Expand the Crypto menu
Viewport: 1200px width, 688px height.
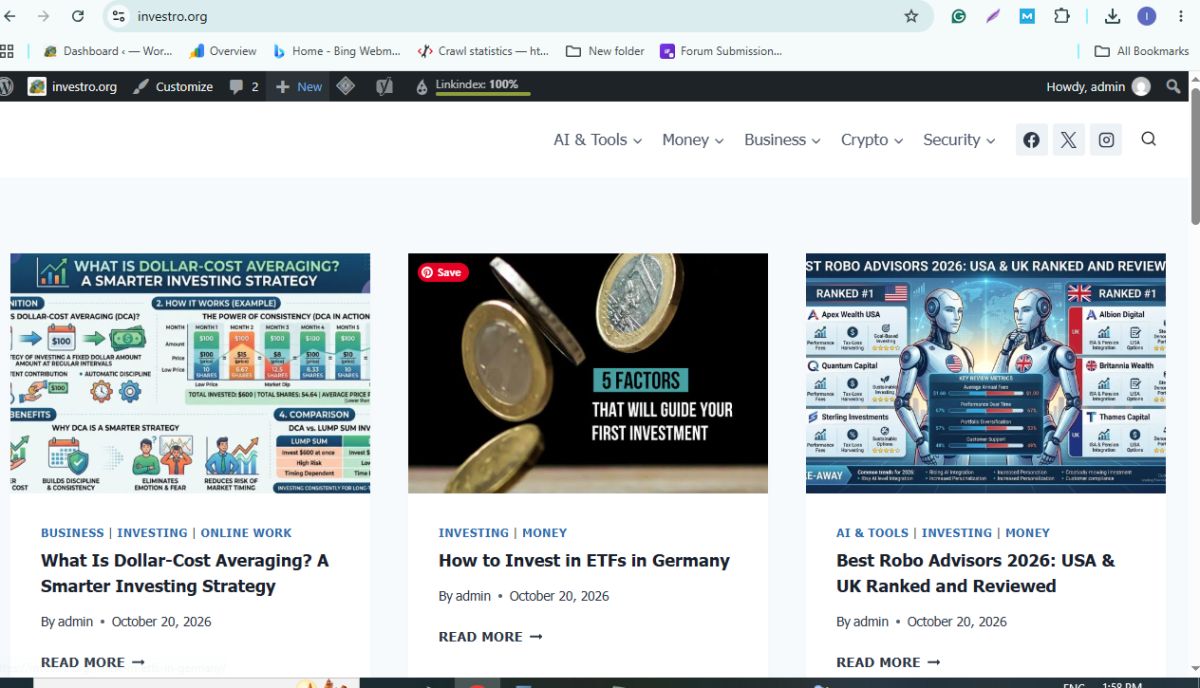pyautogui.click(x=872, y=140)
